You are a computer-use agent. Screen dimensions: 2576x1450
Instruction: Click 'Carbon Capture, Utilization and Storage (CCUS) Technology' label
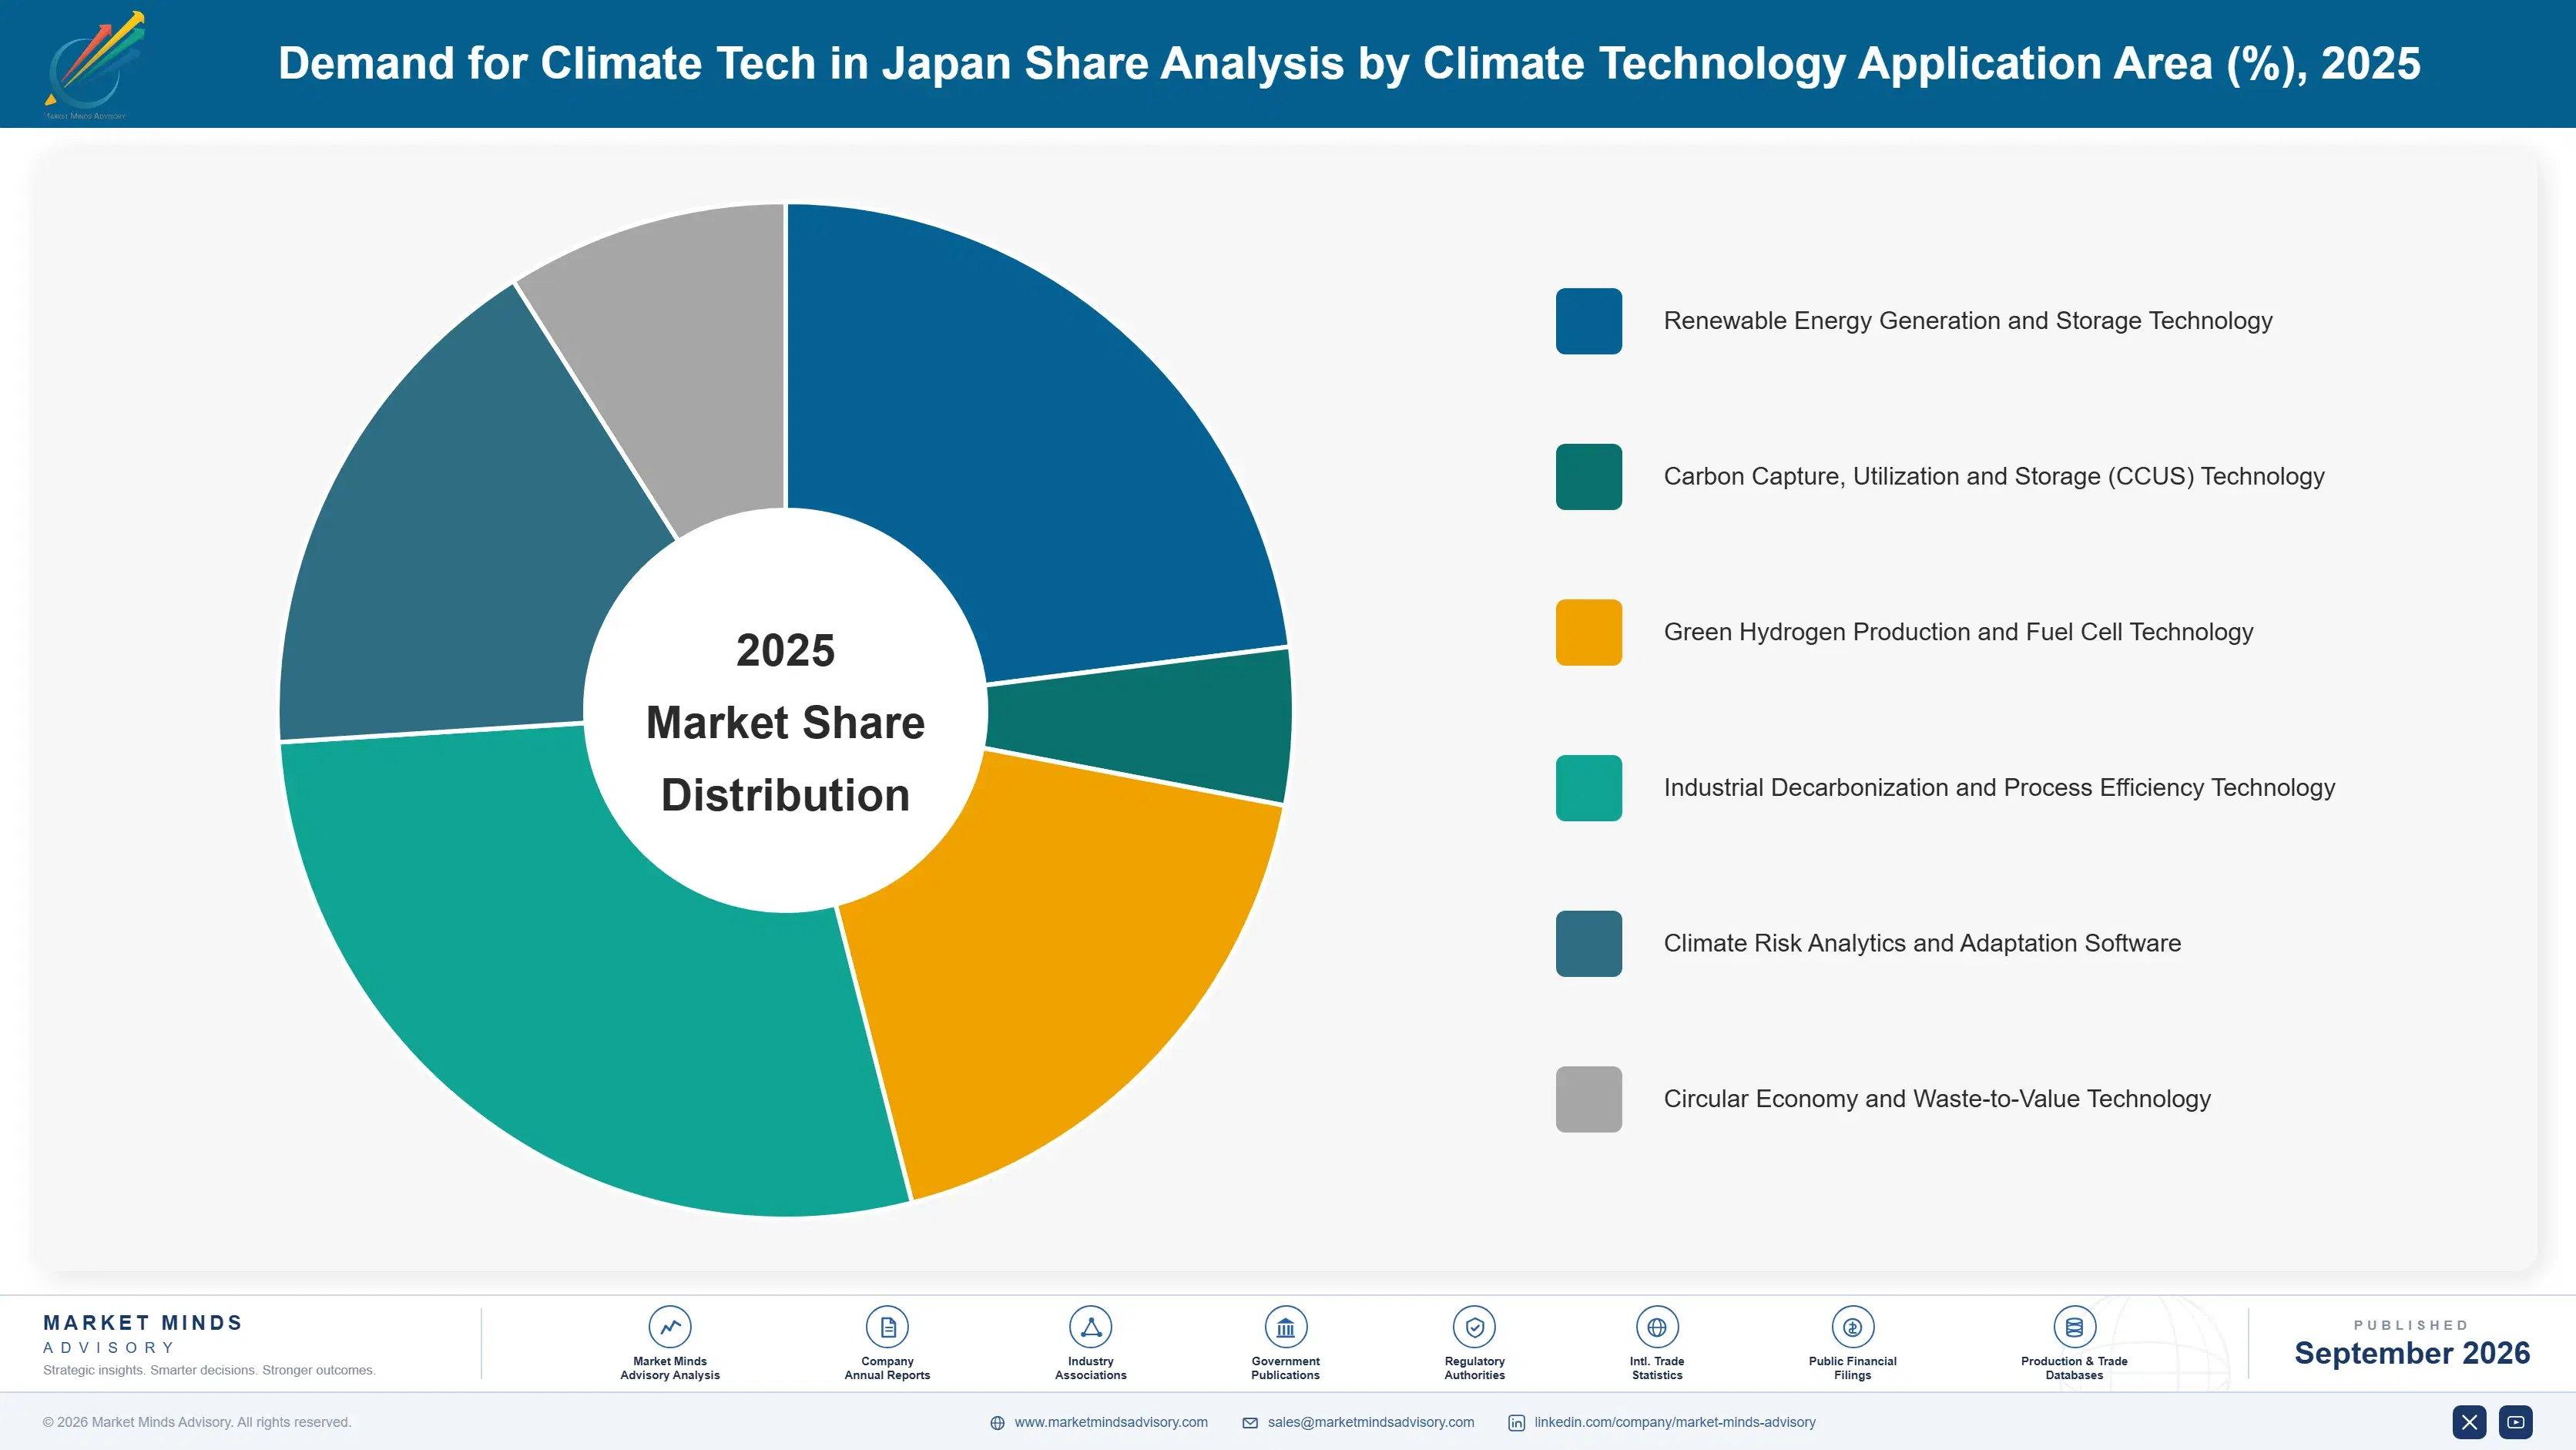1993,477
